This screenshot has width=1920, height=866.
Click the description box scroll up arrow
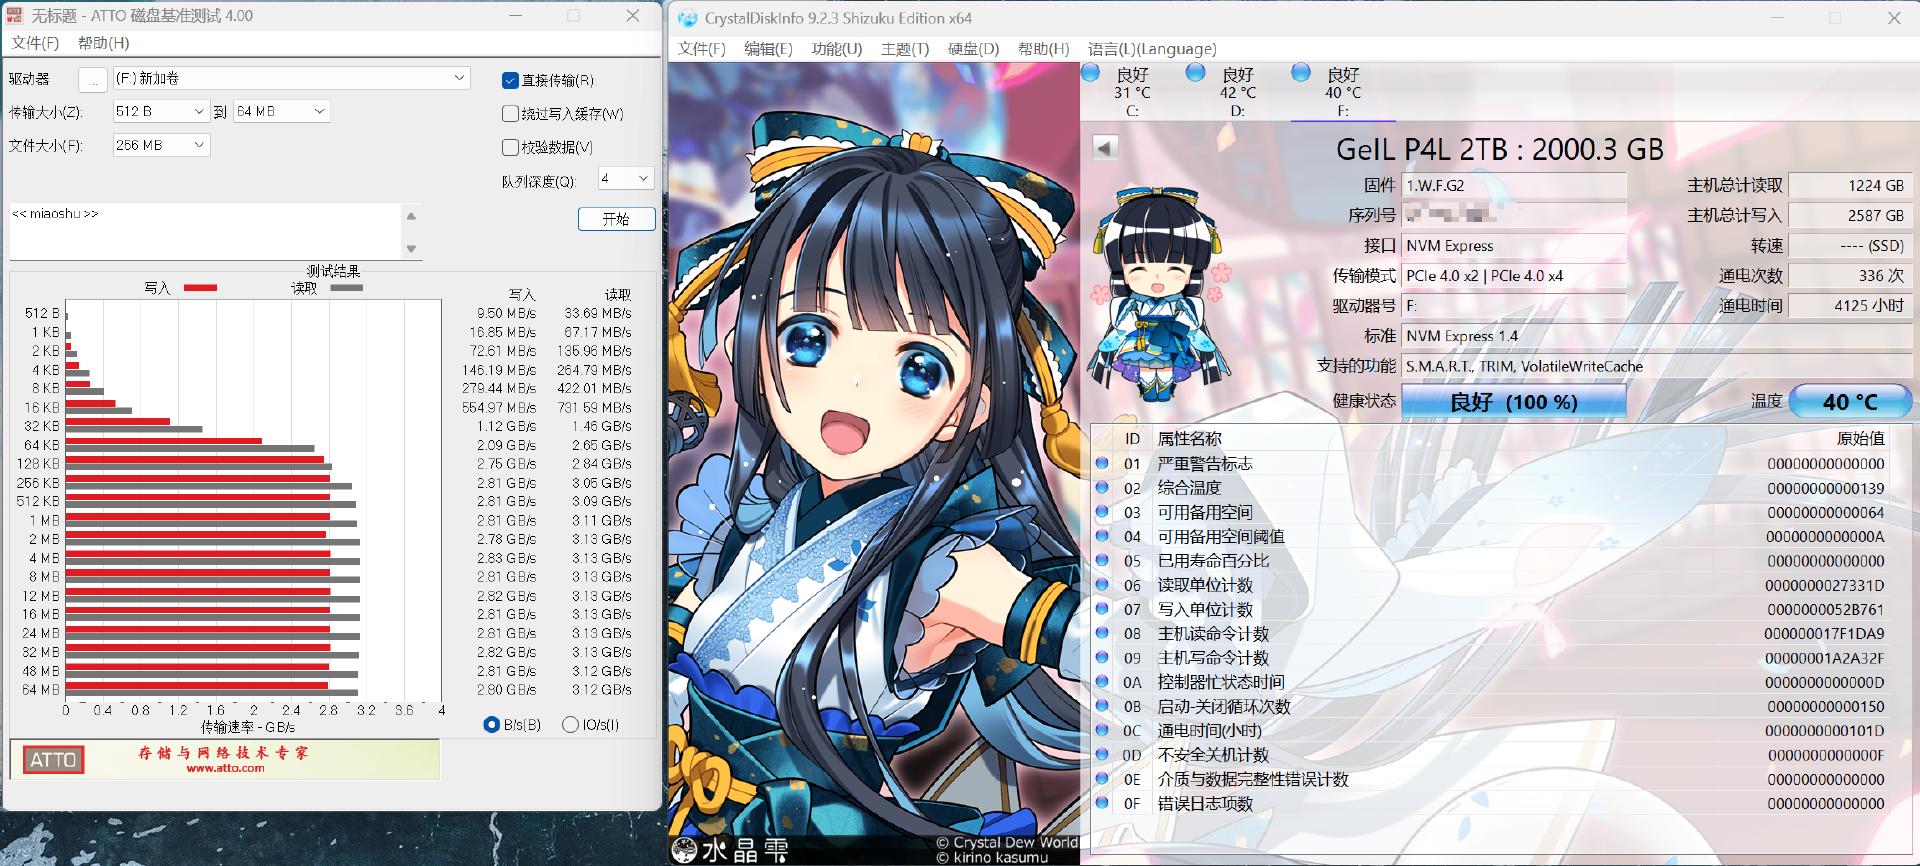(411, 215)
